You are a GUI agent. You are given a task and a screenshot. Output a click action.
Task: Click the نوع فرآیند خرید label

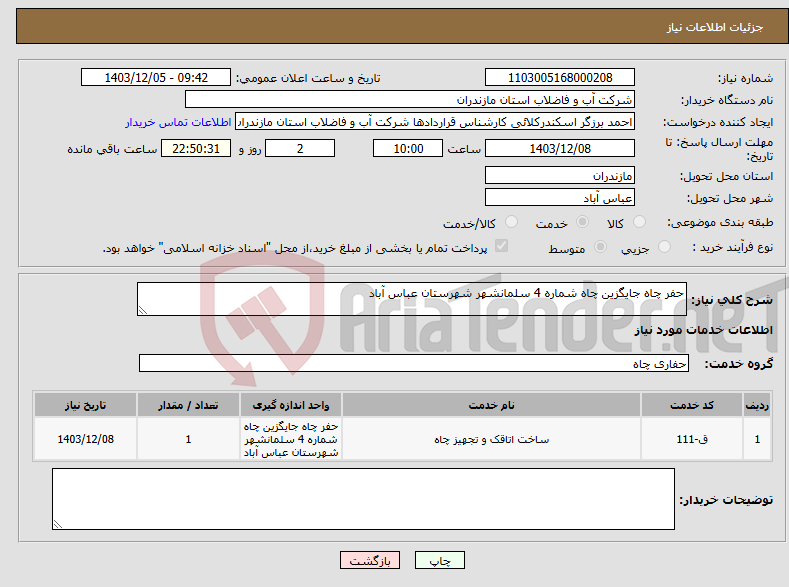(732, 247)
